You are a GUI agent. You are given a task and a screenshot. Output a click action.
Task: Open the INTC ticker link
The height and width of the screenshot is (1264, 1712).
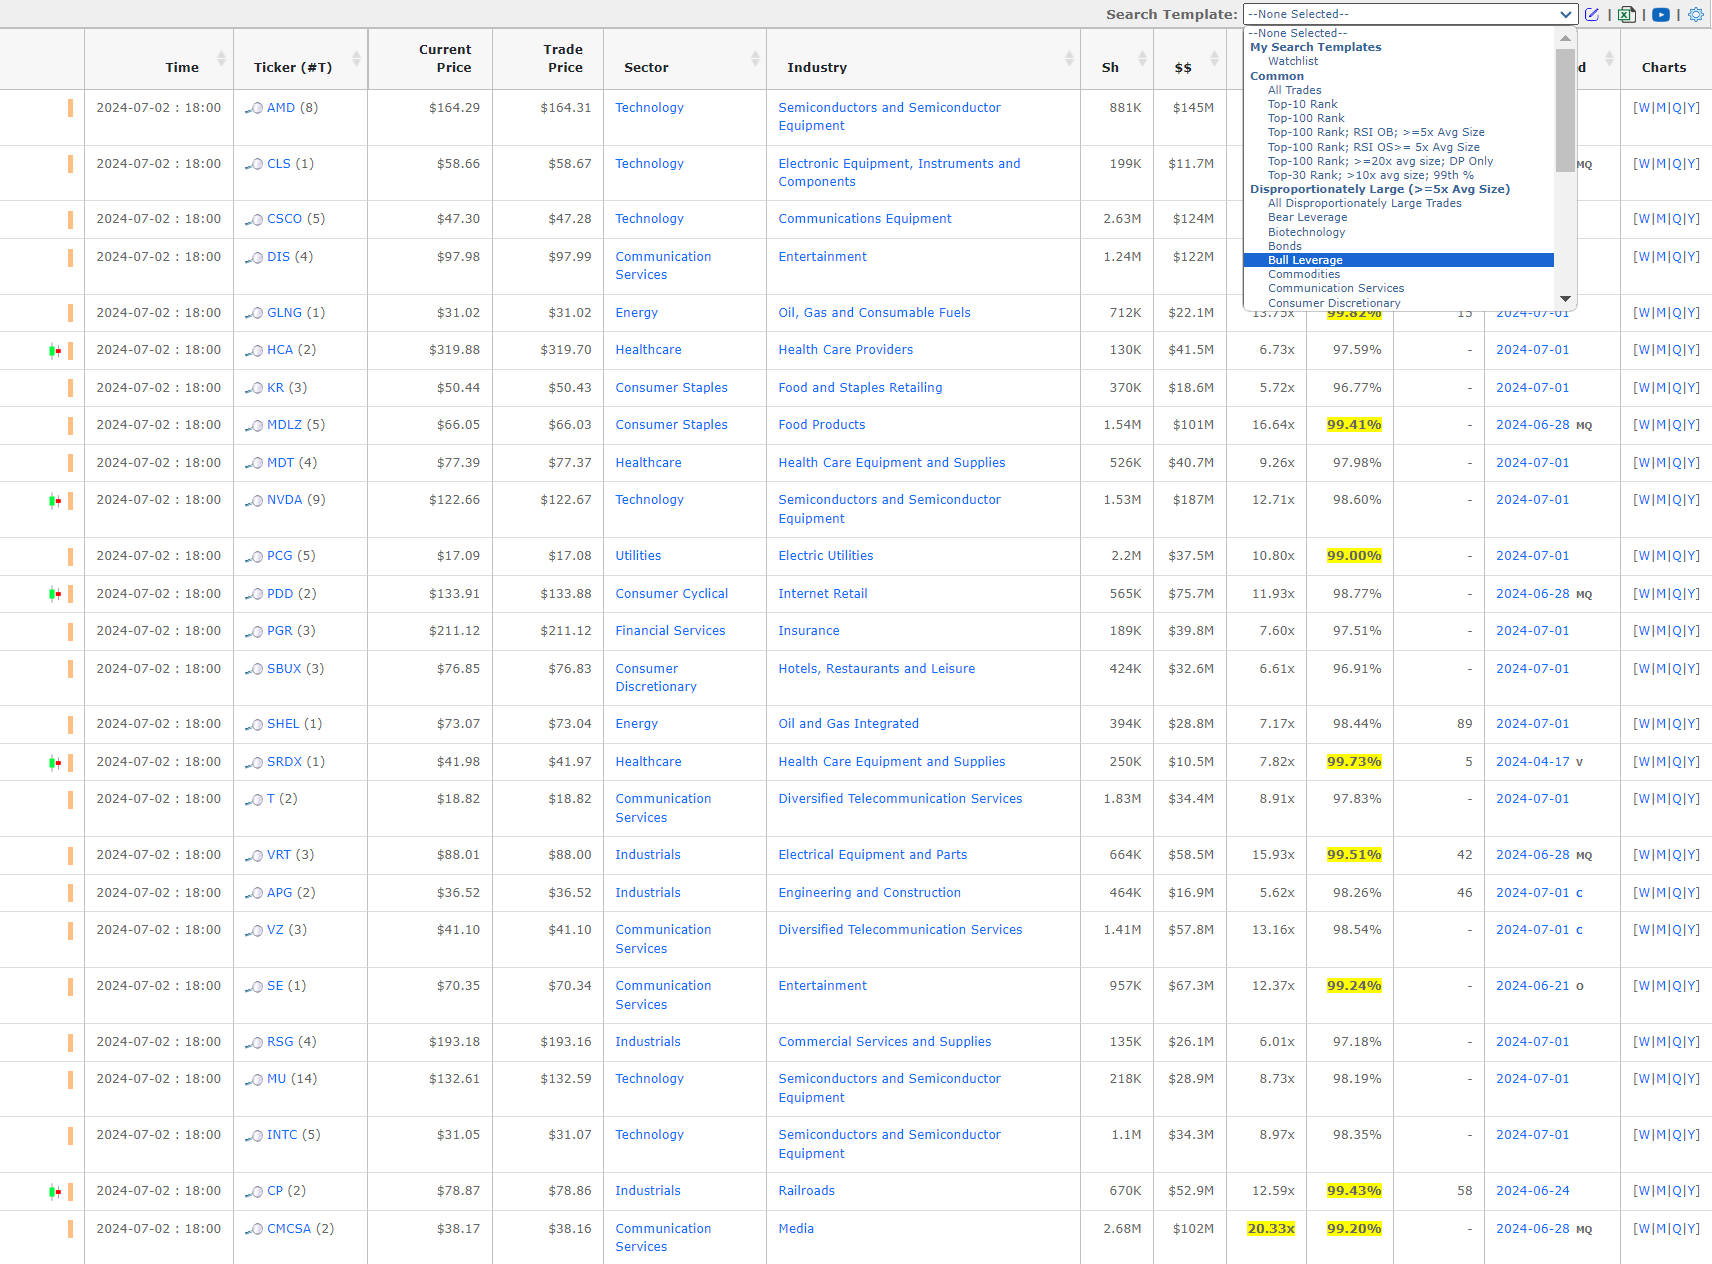tap(282, 1135)
